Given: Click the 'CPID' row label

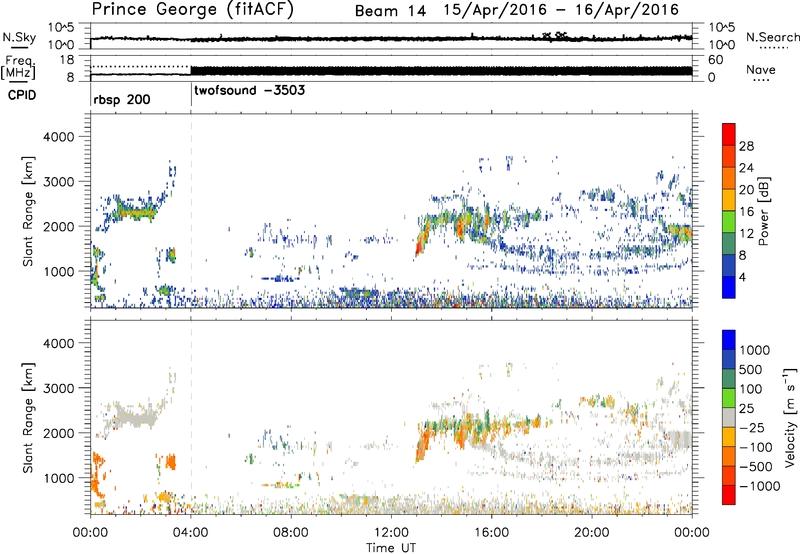Looking at the screenshot, I should 22,95.
